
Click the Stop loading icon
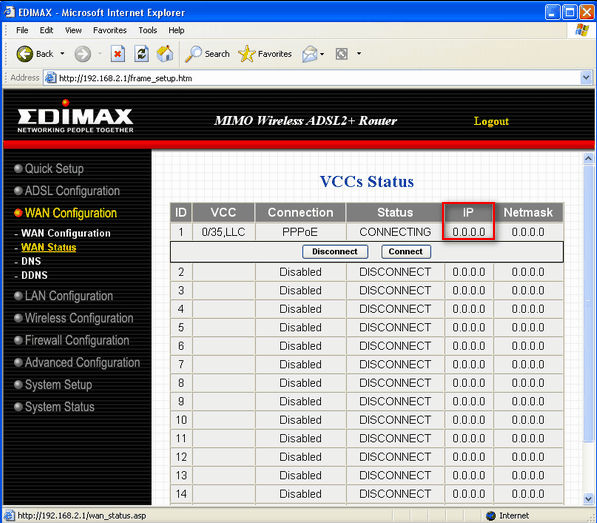pyautogui.click(x=118, y=54)
